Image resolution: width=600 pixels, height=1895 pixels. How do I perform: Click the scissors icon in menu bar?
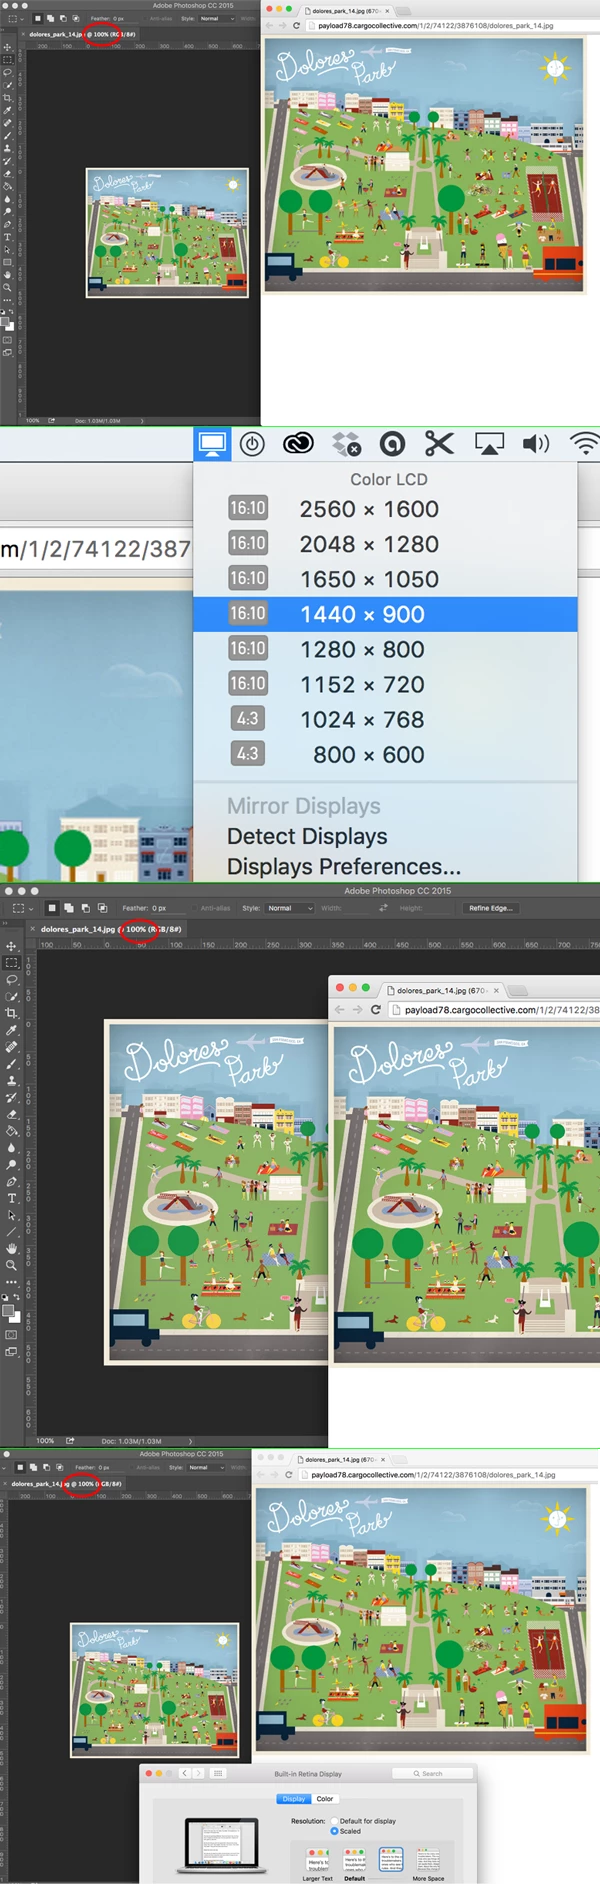439,443
